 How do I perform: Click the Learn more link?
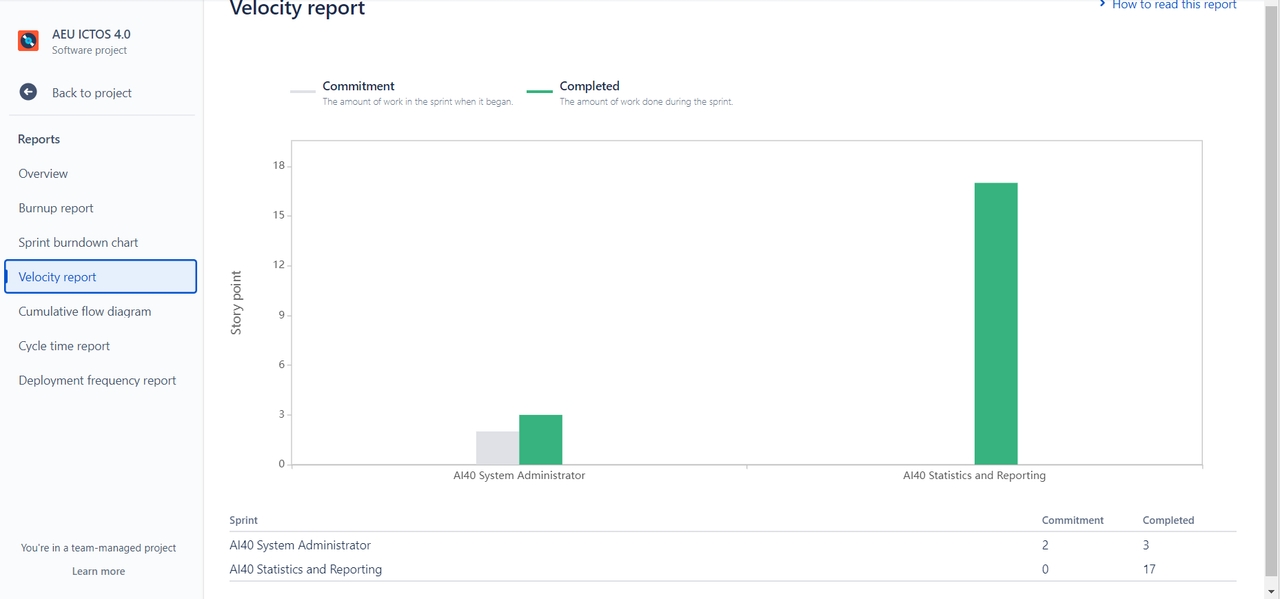coord(98,571)
